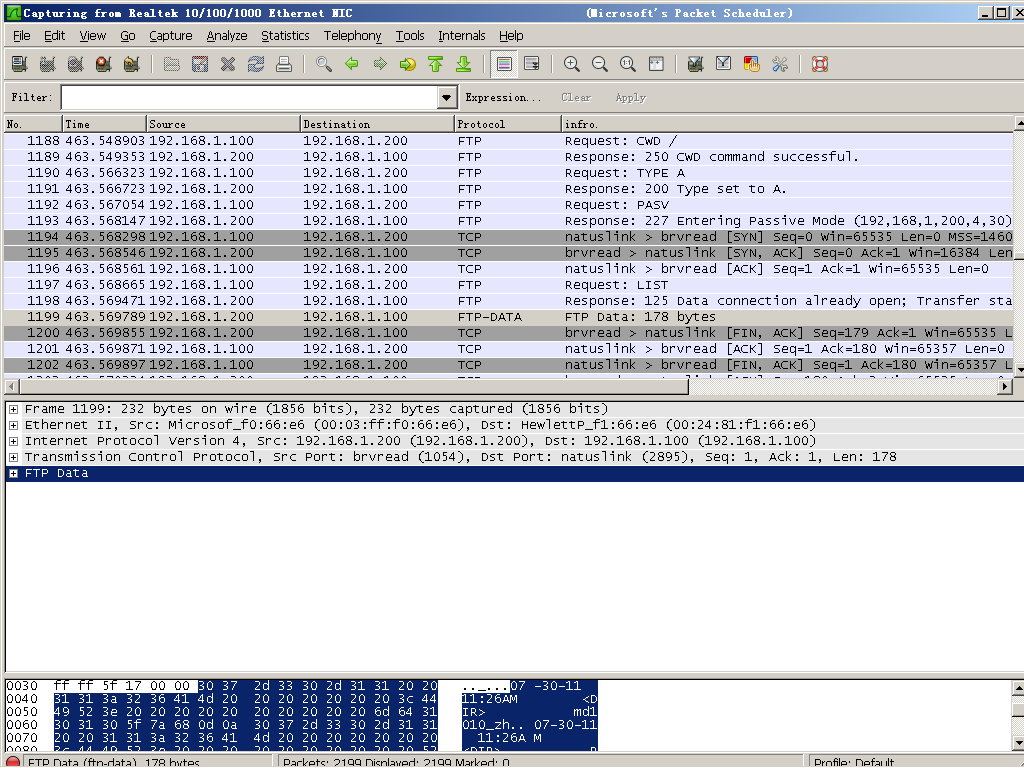Expand the Transmission Control Protocol node
Screen dimensions: 1024x768
tap(14, 457)
